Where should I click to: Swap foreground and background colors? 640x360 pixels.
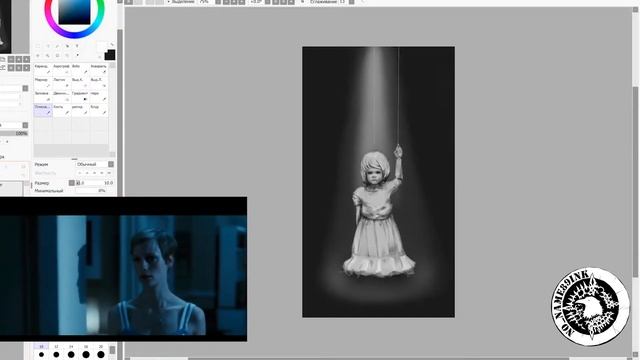pos(112,44)
